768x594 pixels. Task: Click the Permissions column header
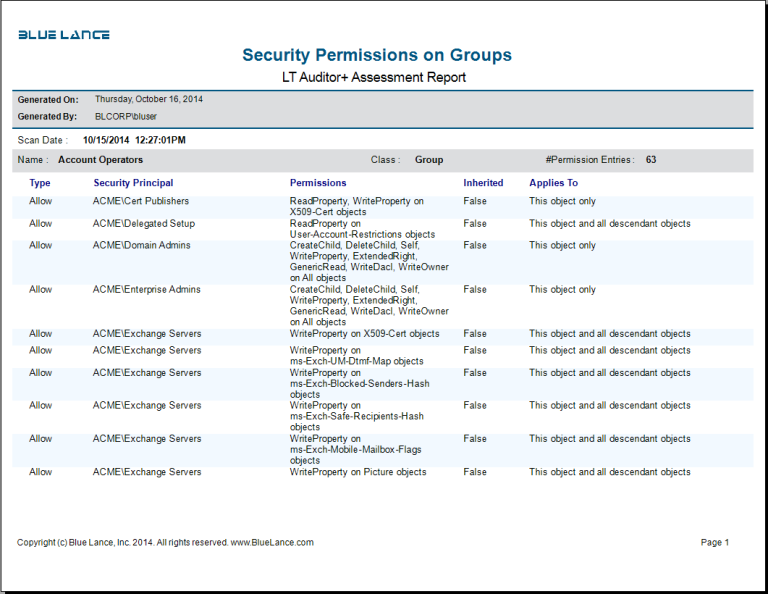click(318, 183)
